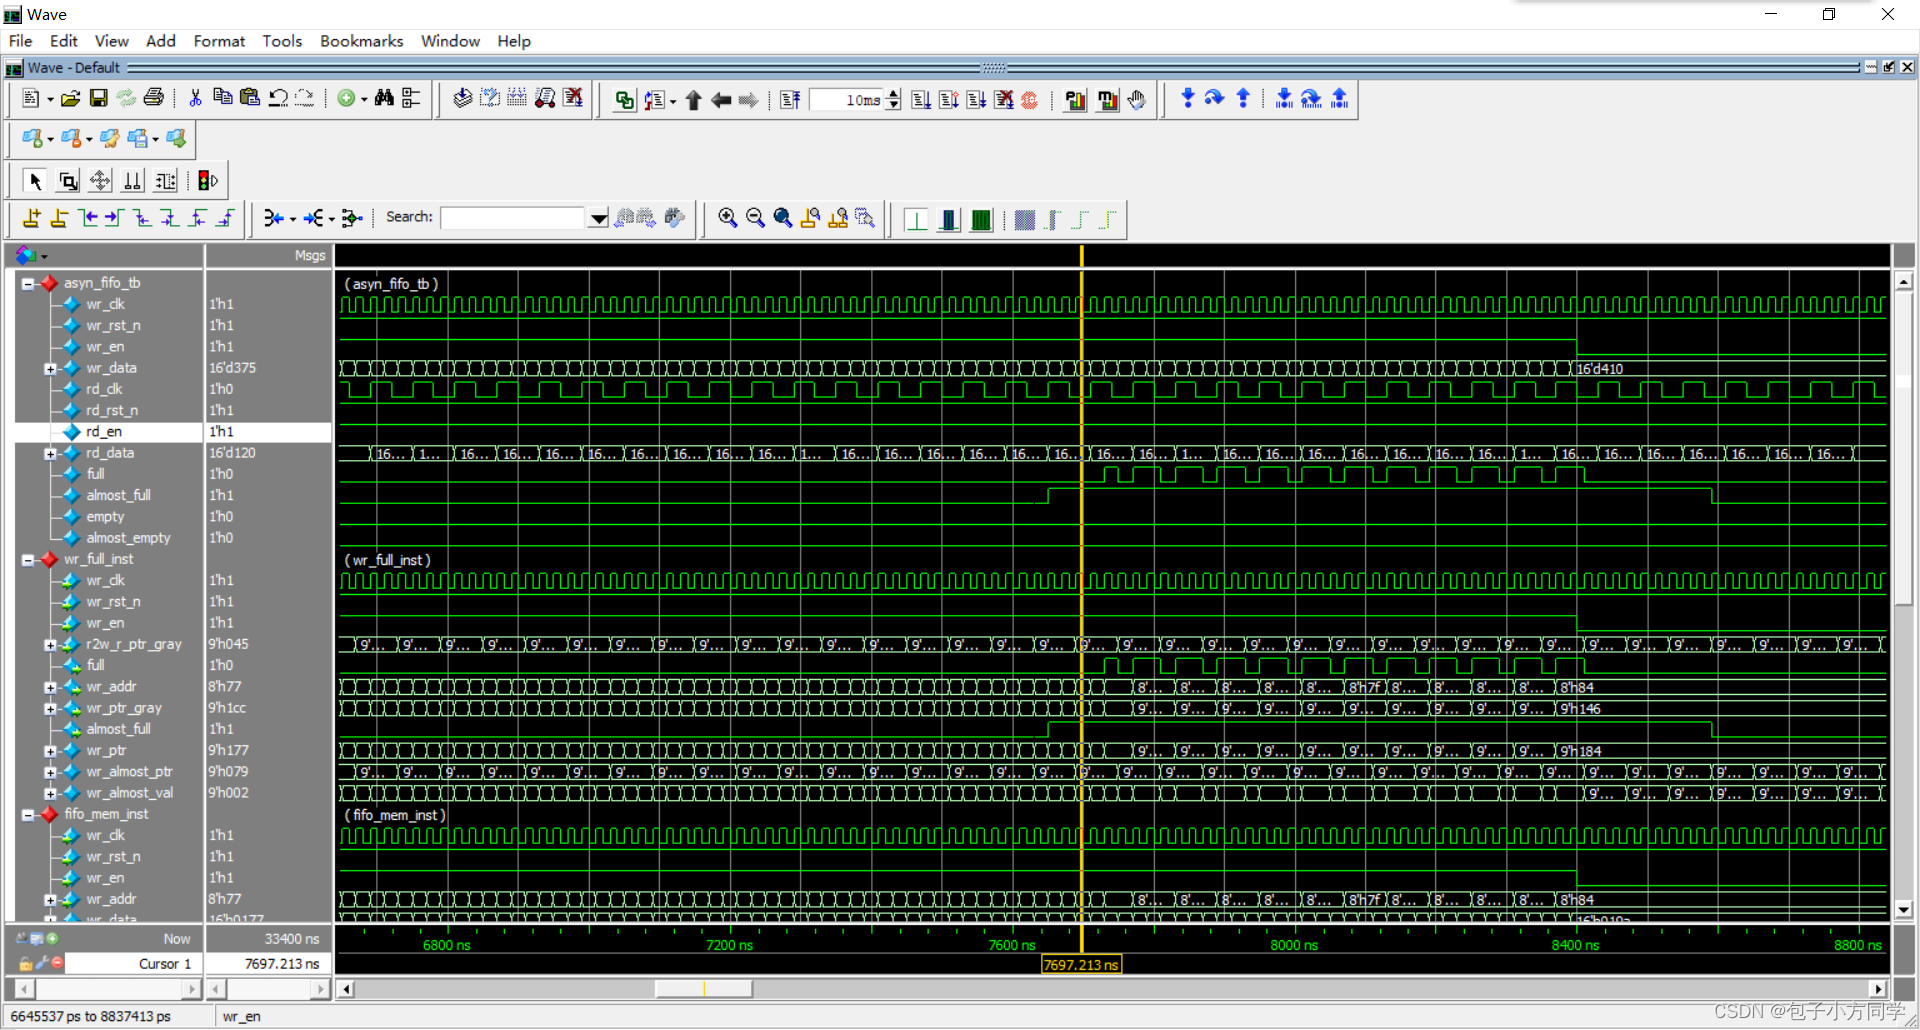Image resolution: width=1920 pixels, height=1030 pixels.
Task: Toggle the Two Cursor mode tool
Action: pyautogui.click(x=132, y=181)
